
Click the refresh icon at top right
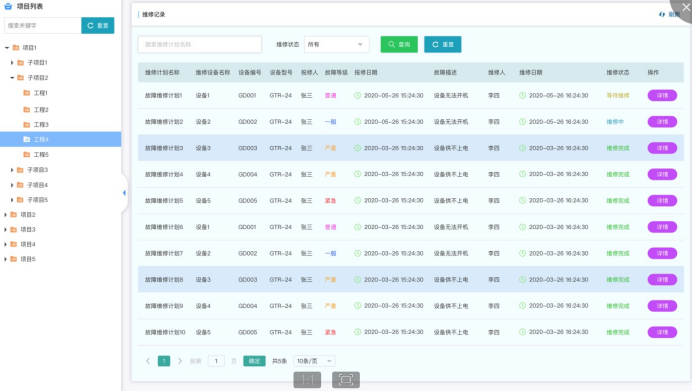[x=662, y=15]
